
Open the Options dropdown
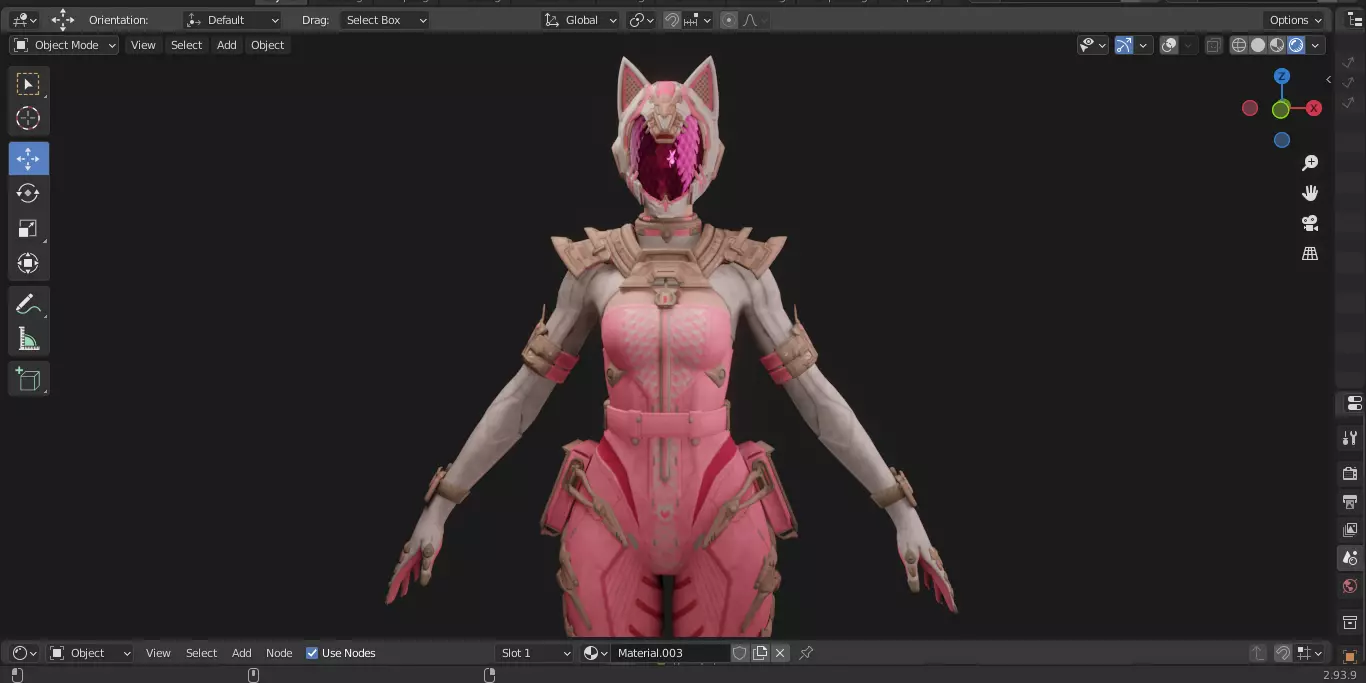click(x=1295, y=20)
